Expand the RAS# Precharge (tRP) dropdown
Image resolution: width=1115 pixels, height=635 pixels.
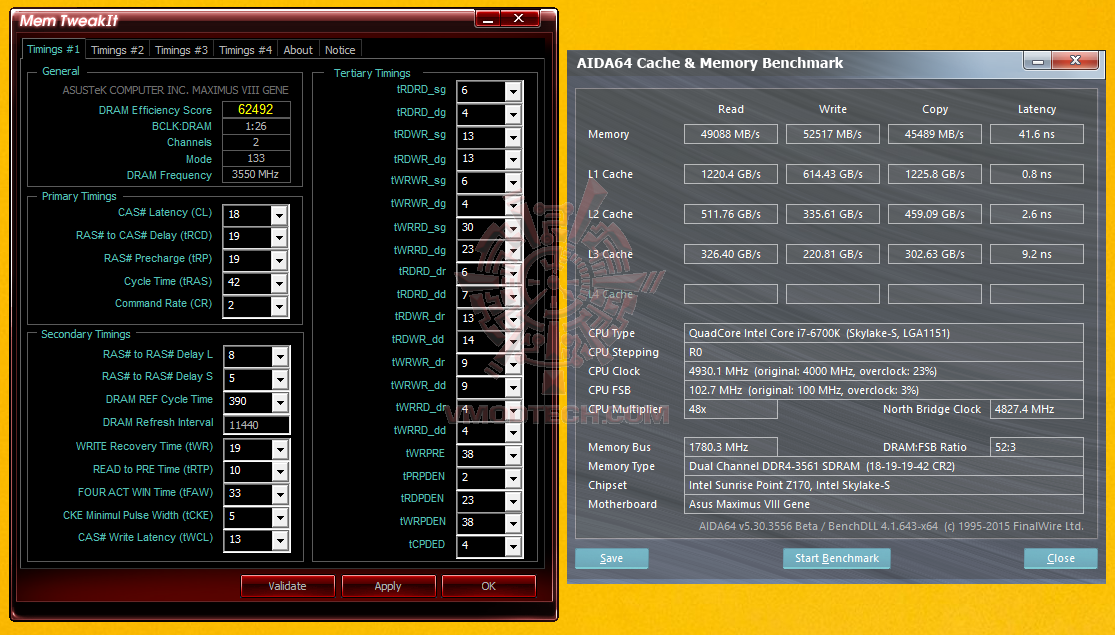click(279, 260)
